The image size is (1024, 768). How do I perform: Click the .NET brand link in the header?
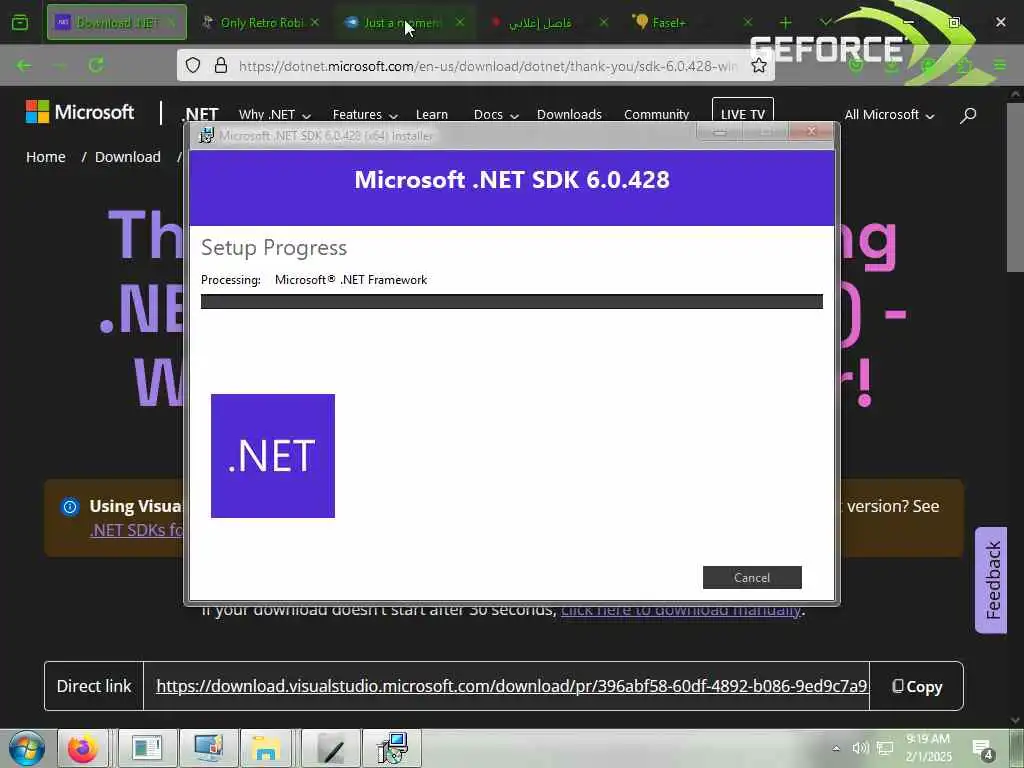click(x=199, y=115)
